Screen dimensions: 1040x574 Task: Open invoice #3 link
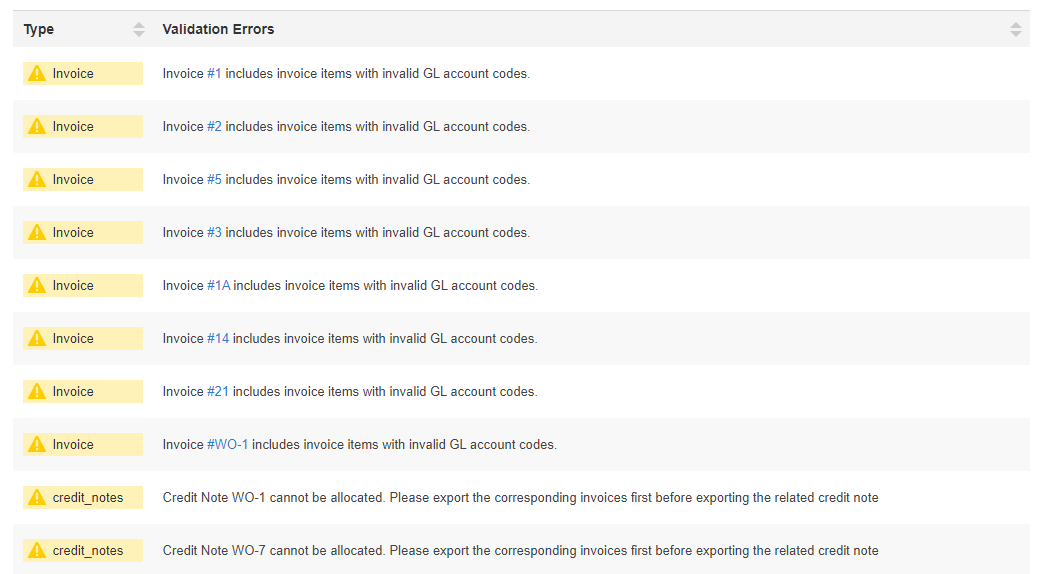214,232
